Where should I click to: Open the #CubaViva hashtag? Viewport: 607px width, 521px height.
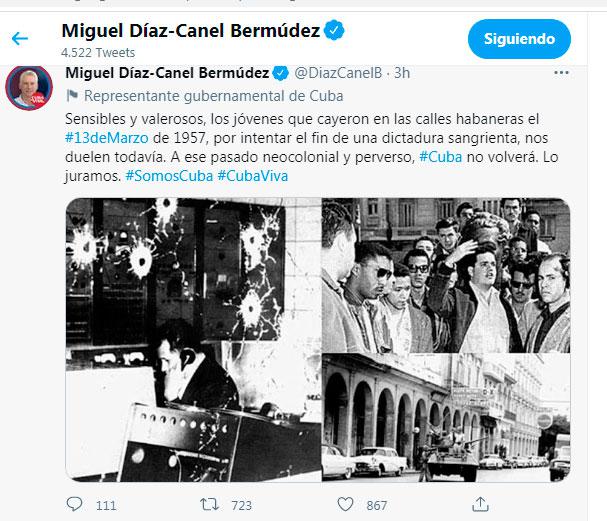253,176
